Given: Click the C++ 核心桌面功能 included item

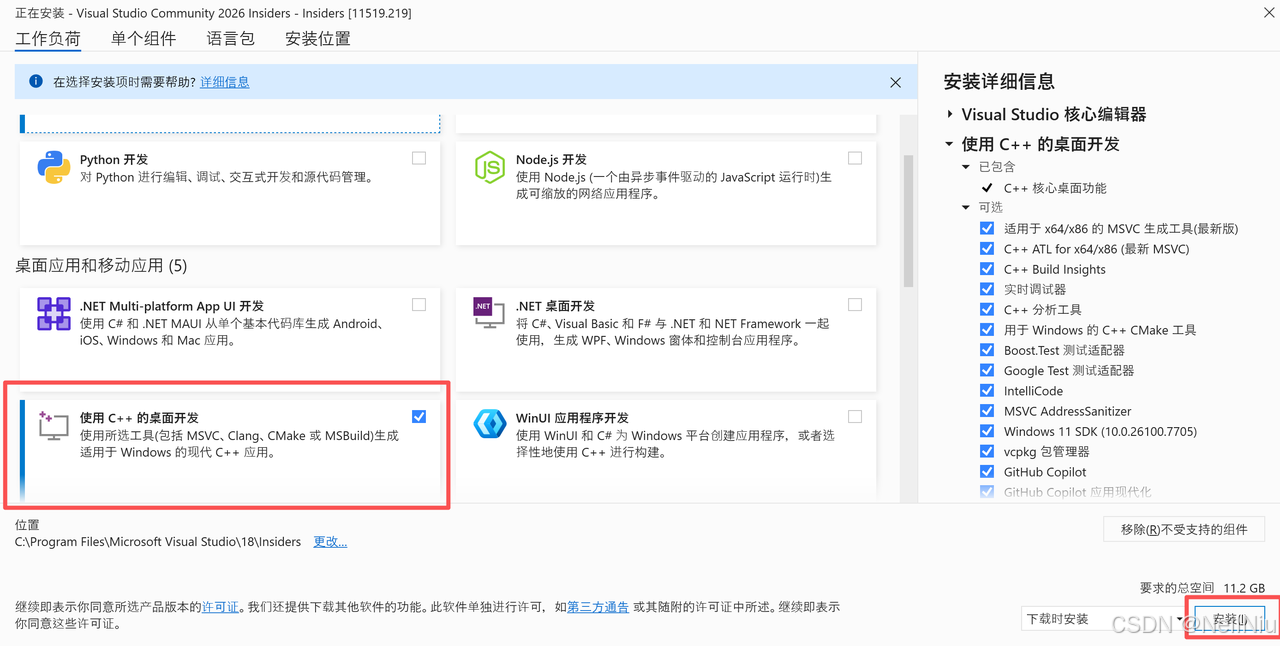Looking at the screenshot, I should (x=1054, y=188).
